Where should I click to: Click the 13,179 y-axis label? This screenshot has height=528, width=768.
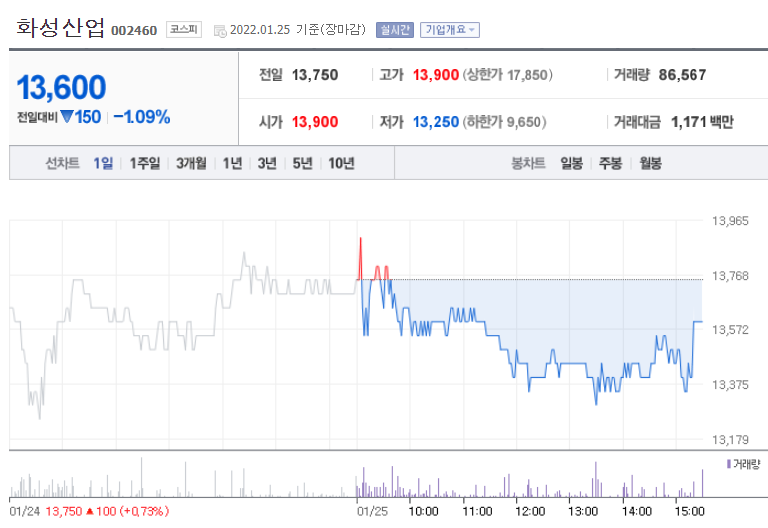(x=730, y=439)
